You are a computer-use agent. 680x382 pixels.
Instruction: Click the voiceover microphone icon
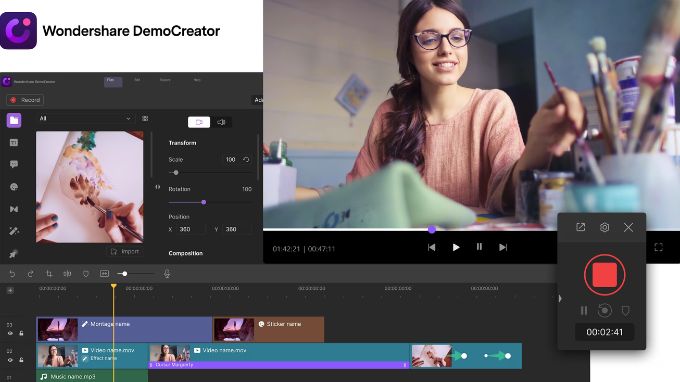pos(167,274)
